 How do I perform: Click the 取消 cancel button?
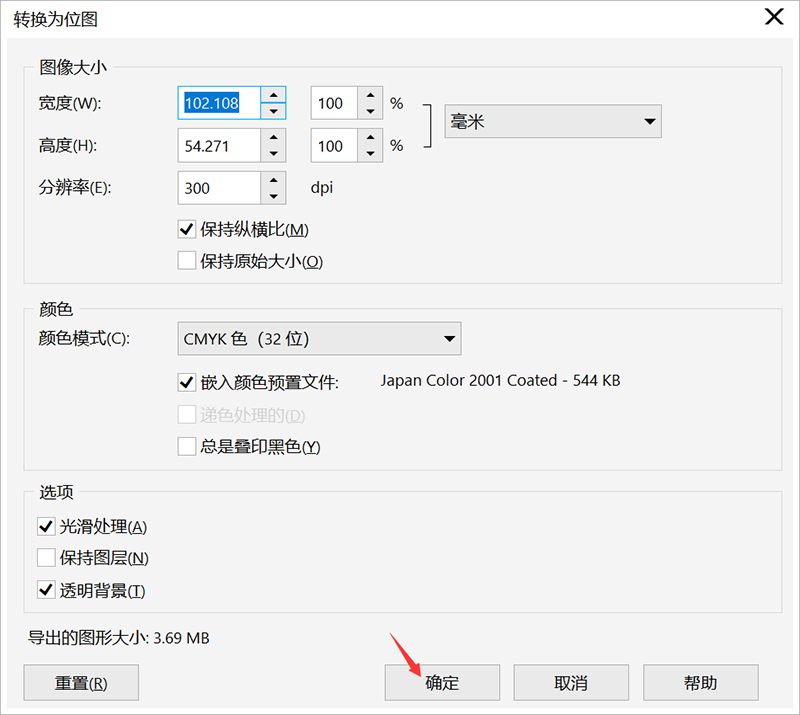[x=571, y=682]
